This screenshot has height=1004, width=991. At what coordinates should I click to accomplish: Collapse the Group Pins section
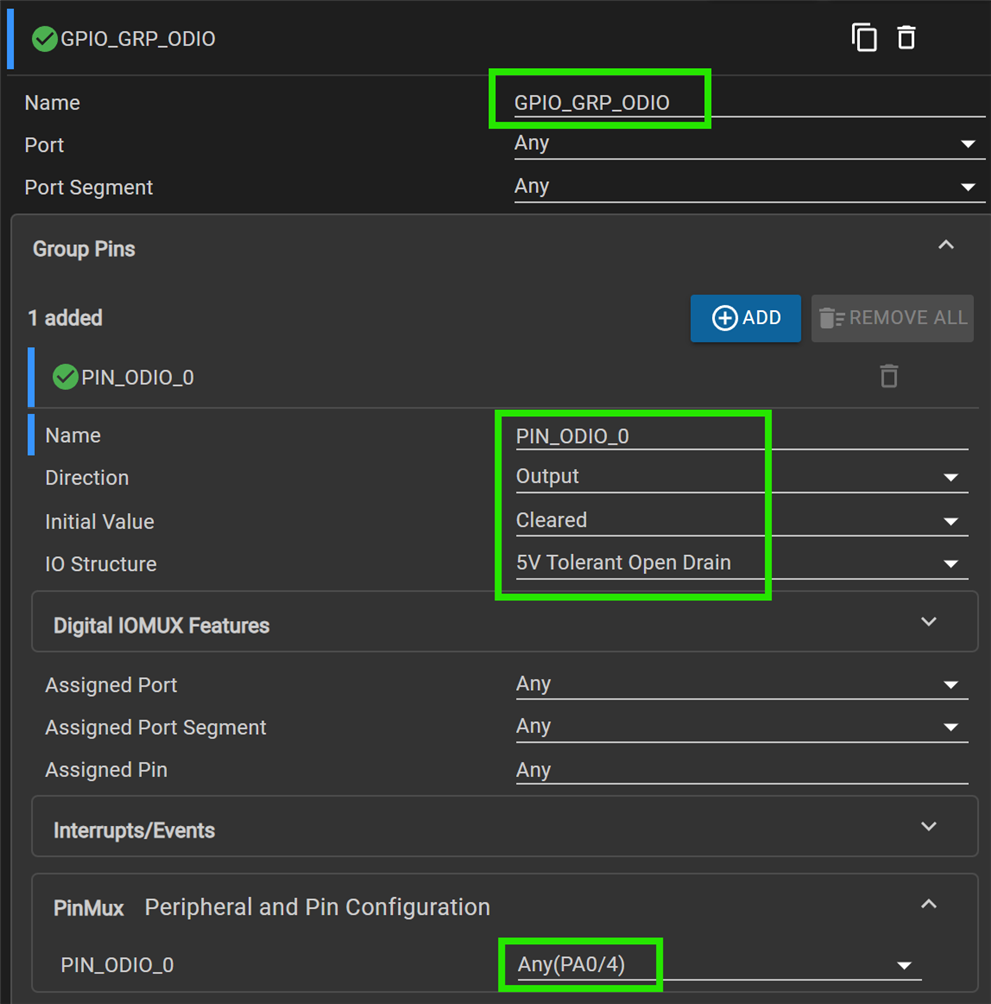(x=946, y=246)
